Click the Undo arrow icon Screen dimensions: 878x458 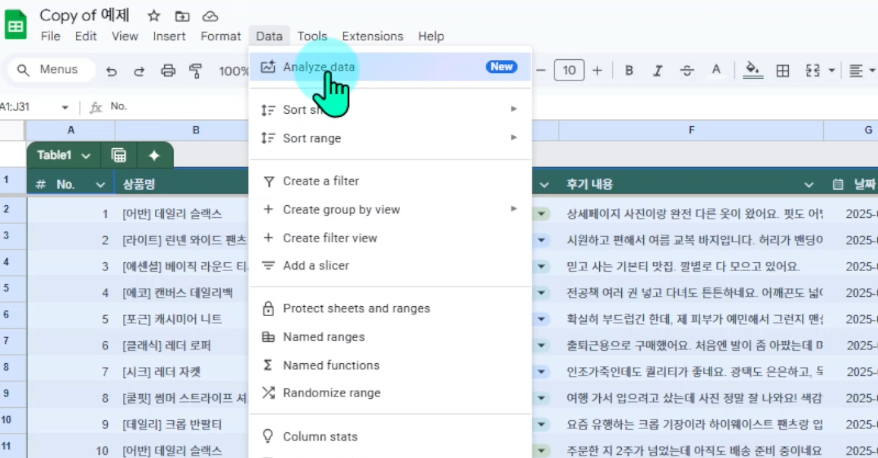(111, 71)
